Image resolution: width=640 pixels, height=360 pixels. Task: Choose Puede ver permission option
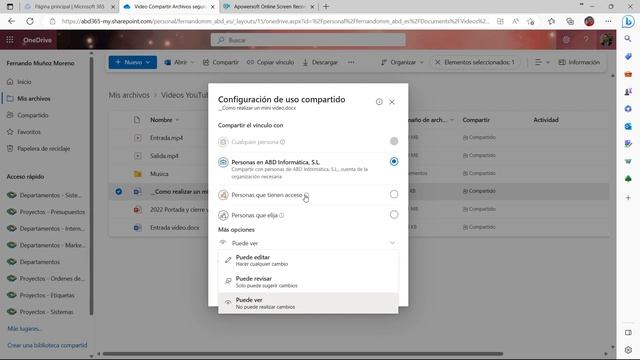click(x=308, y=303)
